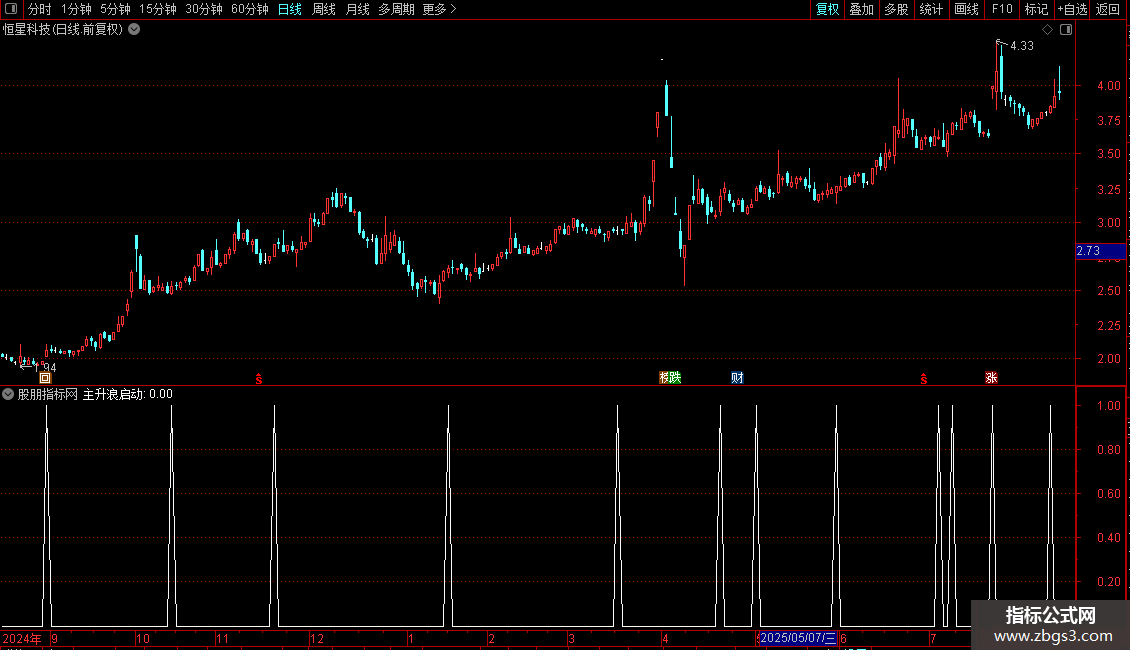Viewport: 1130px width, 650px height.
Task: Click the 标记 mark button
Action: point(1036,9)
